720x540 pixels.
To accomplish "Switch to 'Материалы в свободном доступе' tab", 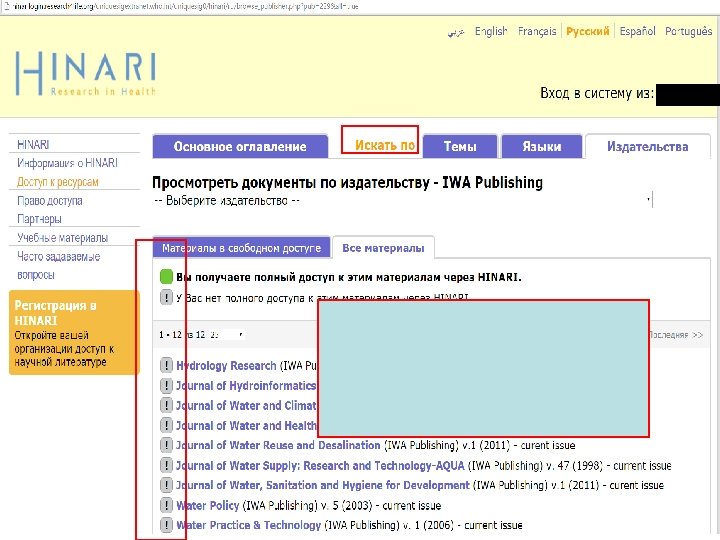I will pos(242,248).
